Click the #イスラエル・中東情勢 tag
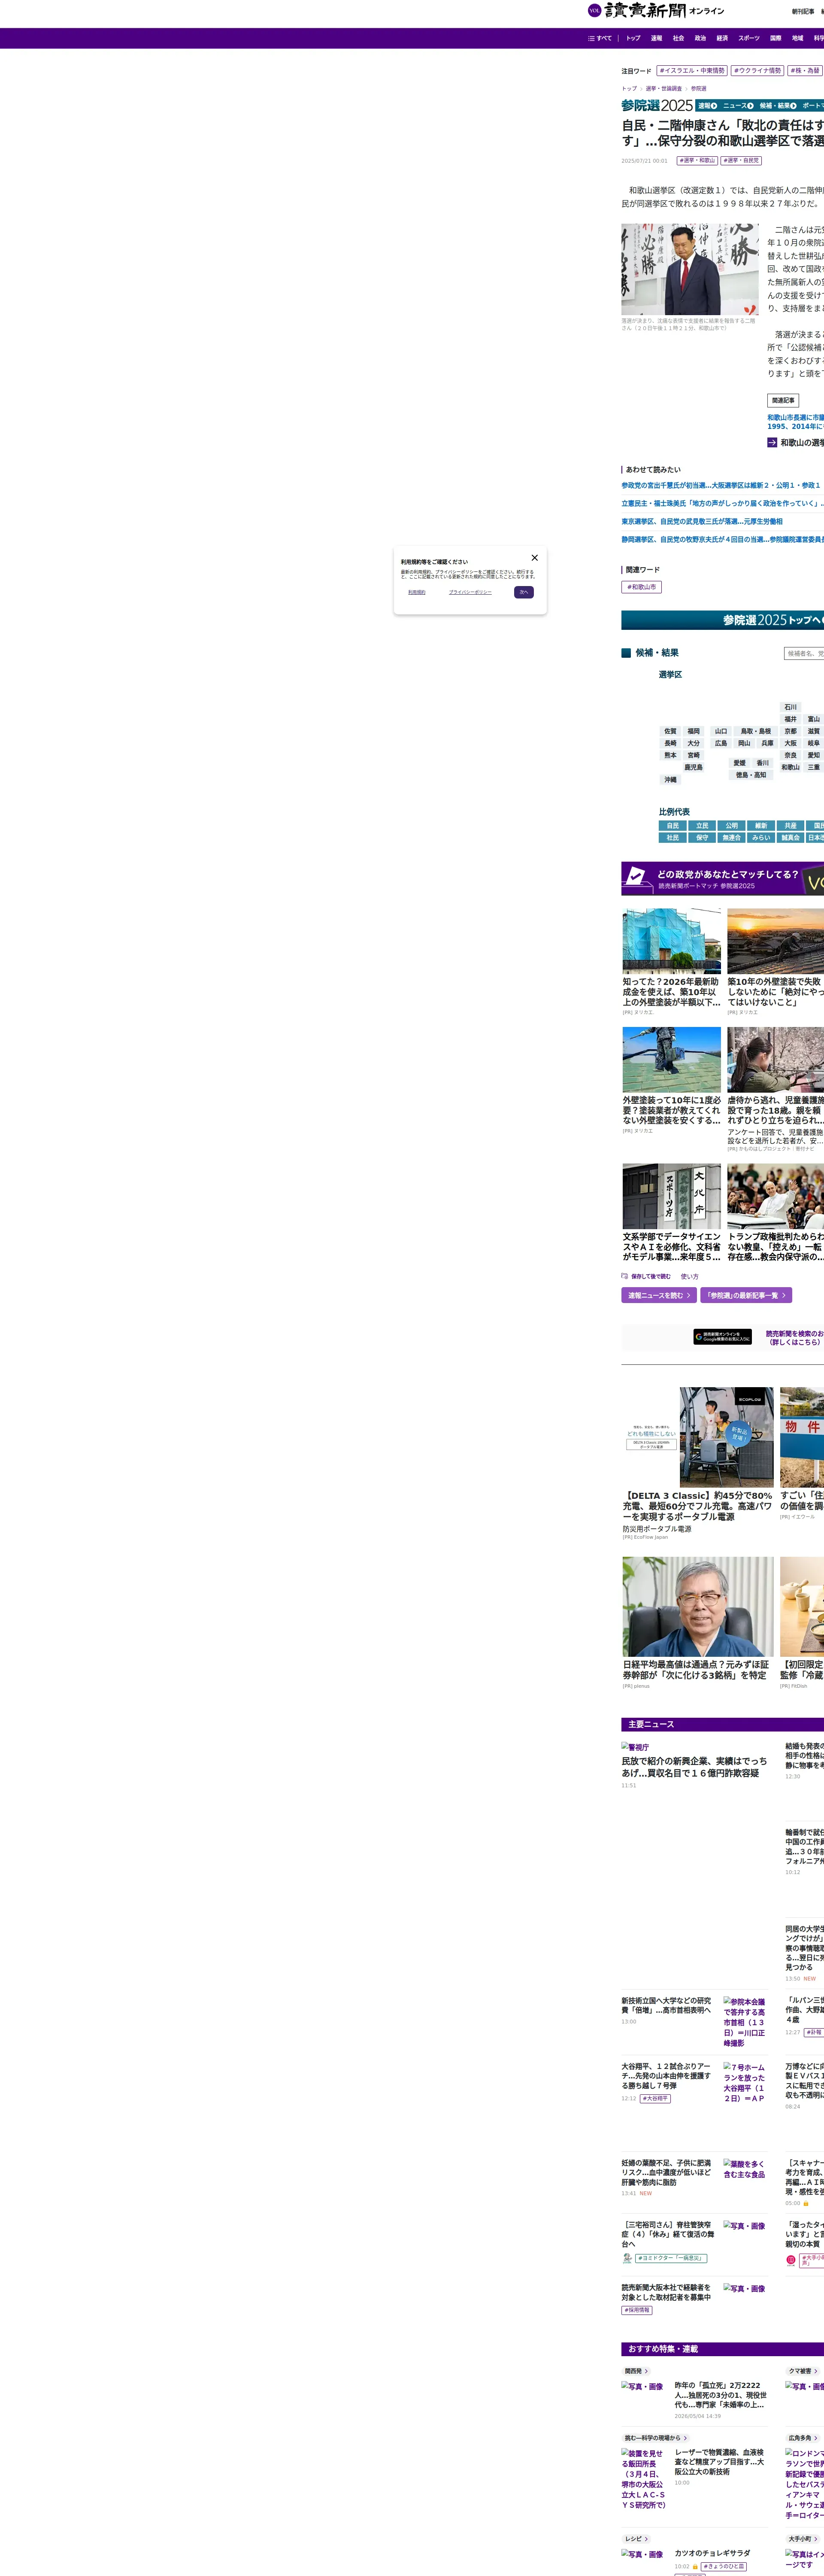 (x=692, y=71)
